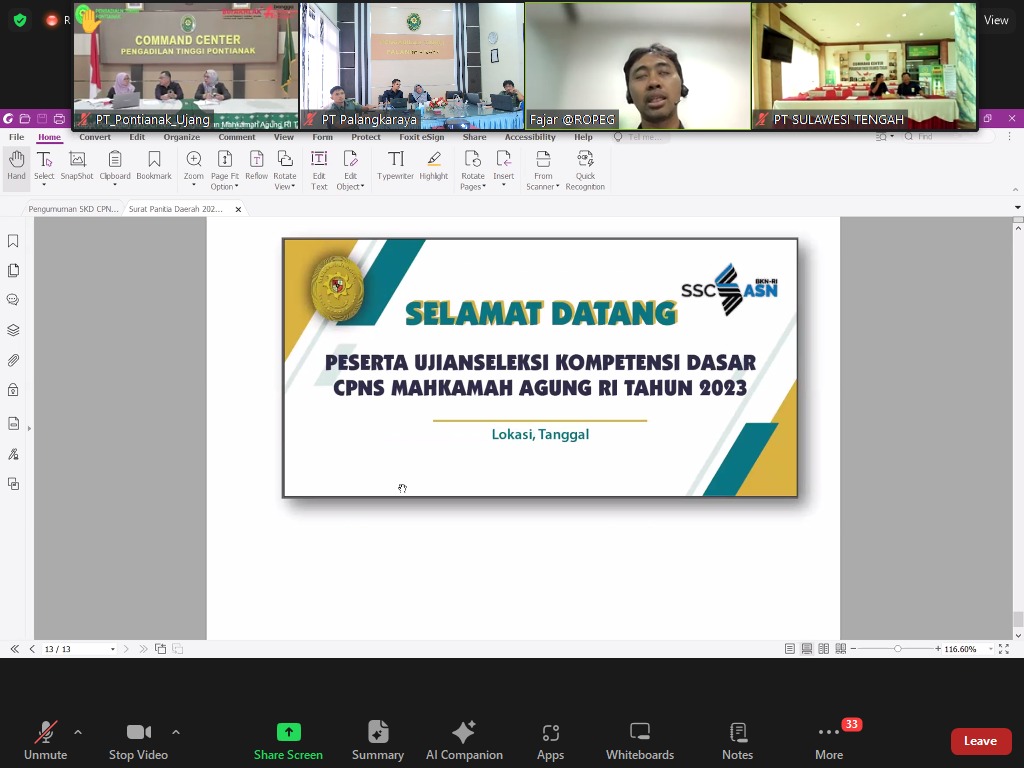Screen dimensions: 1024x768
Task: Leave the Zoom meeting
Action: click(980, 741)
